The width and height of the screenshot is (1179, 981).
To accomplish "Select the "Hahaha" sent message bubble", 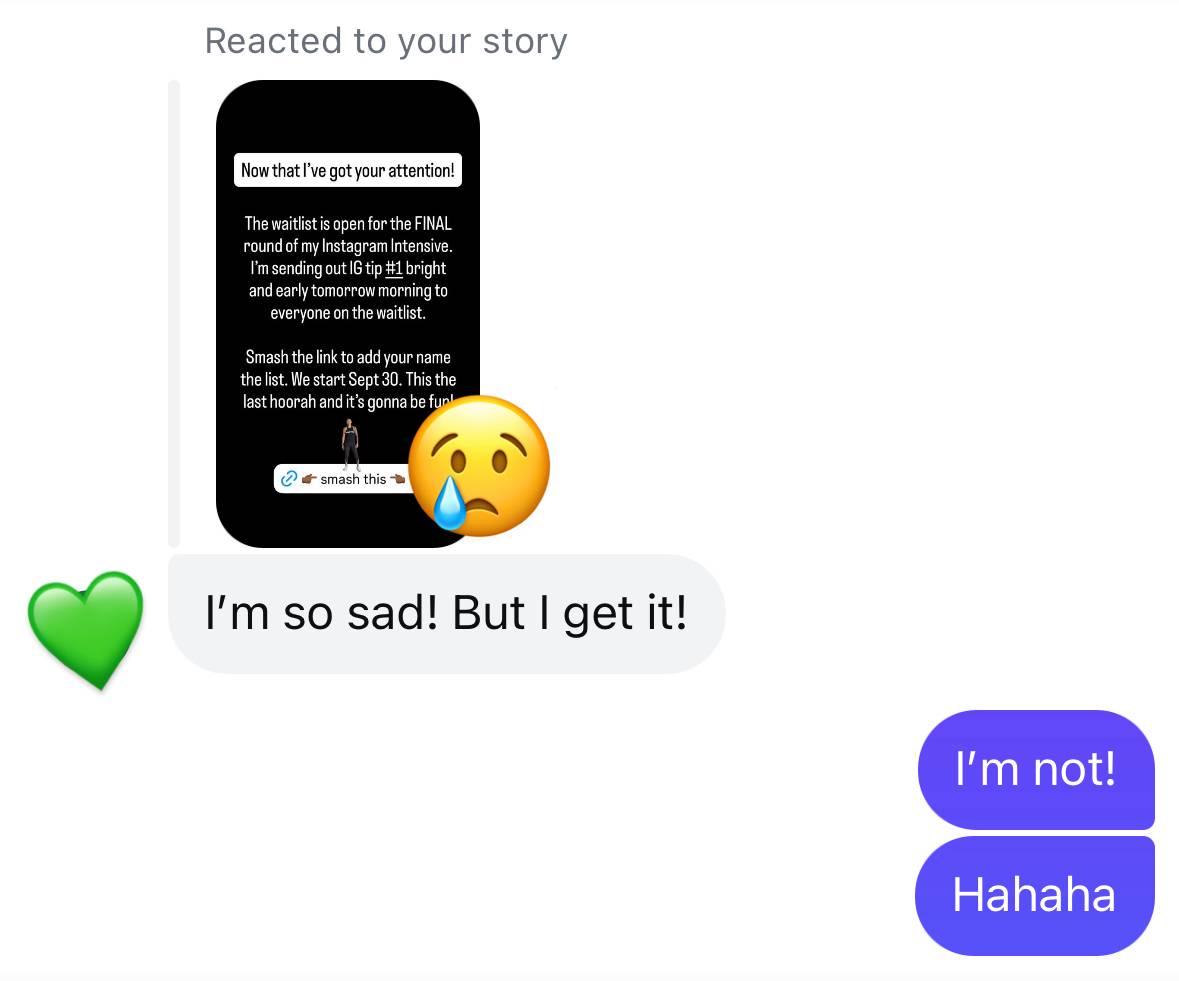I will coord(1035,895).
